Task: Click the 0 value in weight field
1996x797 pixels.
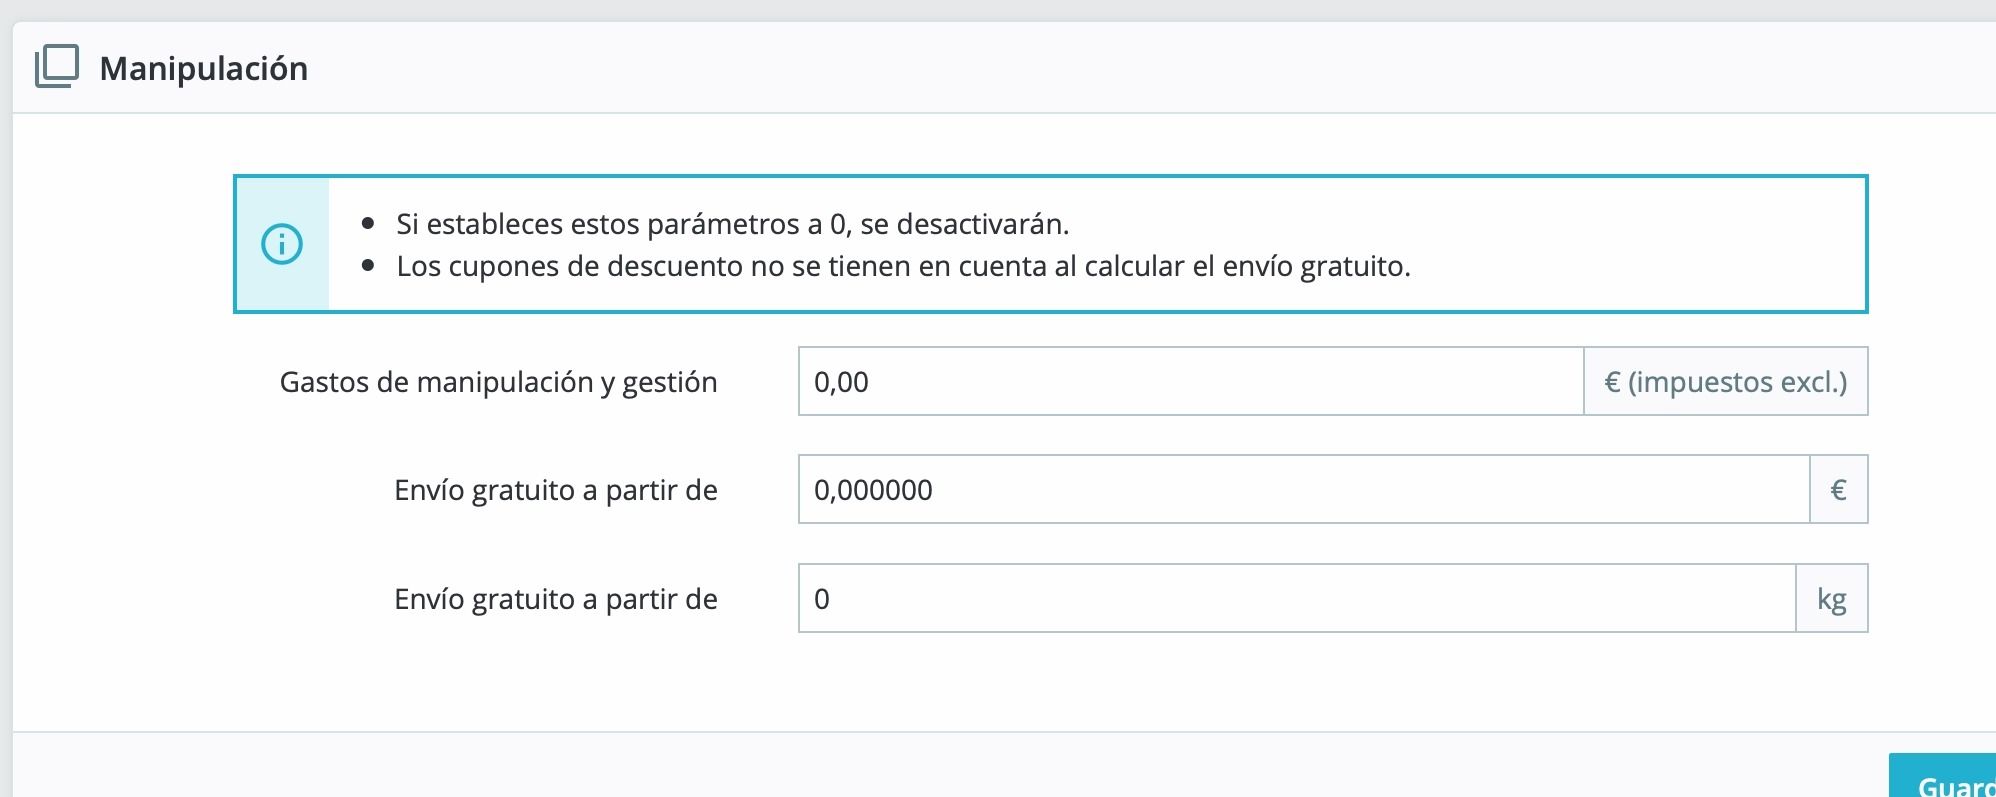Action: point(822,599)
